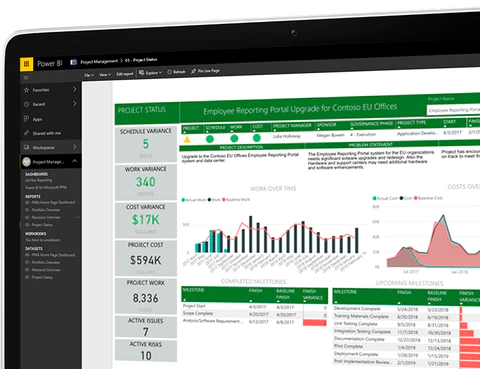Click the Edit report button
Image resolution: width=480 pixels, height=369 pixels.
pyautogui.click(x=125, y=74)
